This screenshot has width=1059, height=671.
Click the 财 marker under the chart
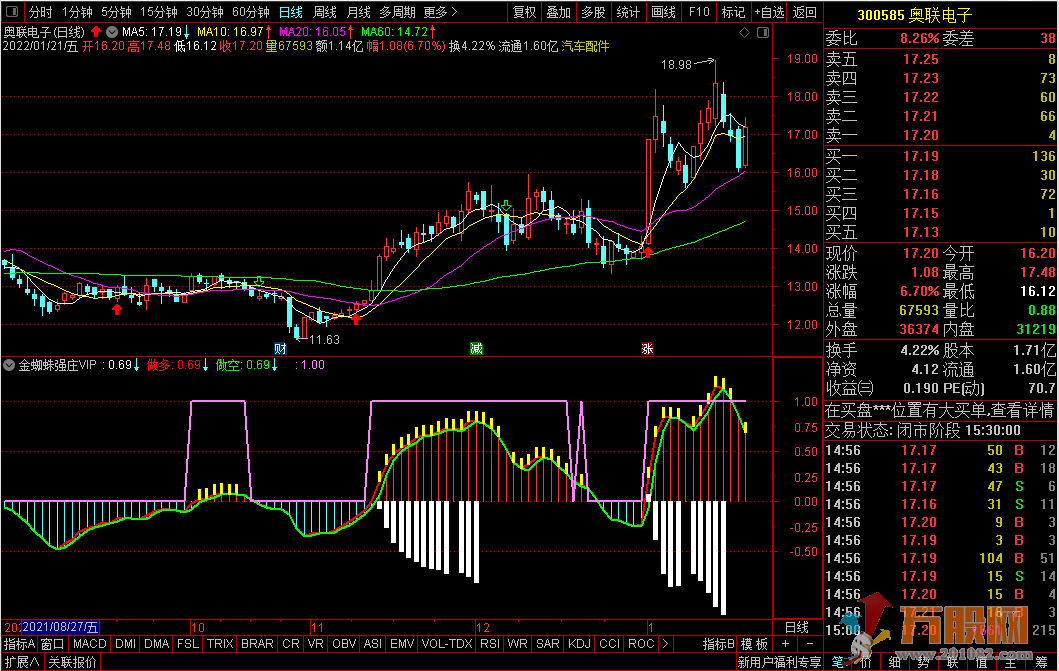[x=280, y=348]
